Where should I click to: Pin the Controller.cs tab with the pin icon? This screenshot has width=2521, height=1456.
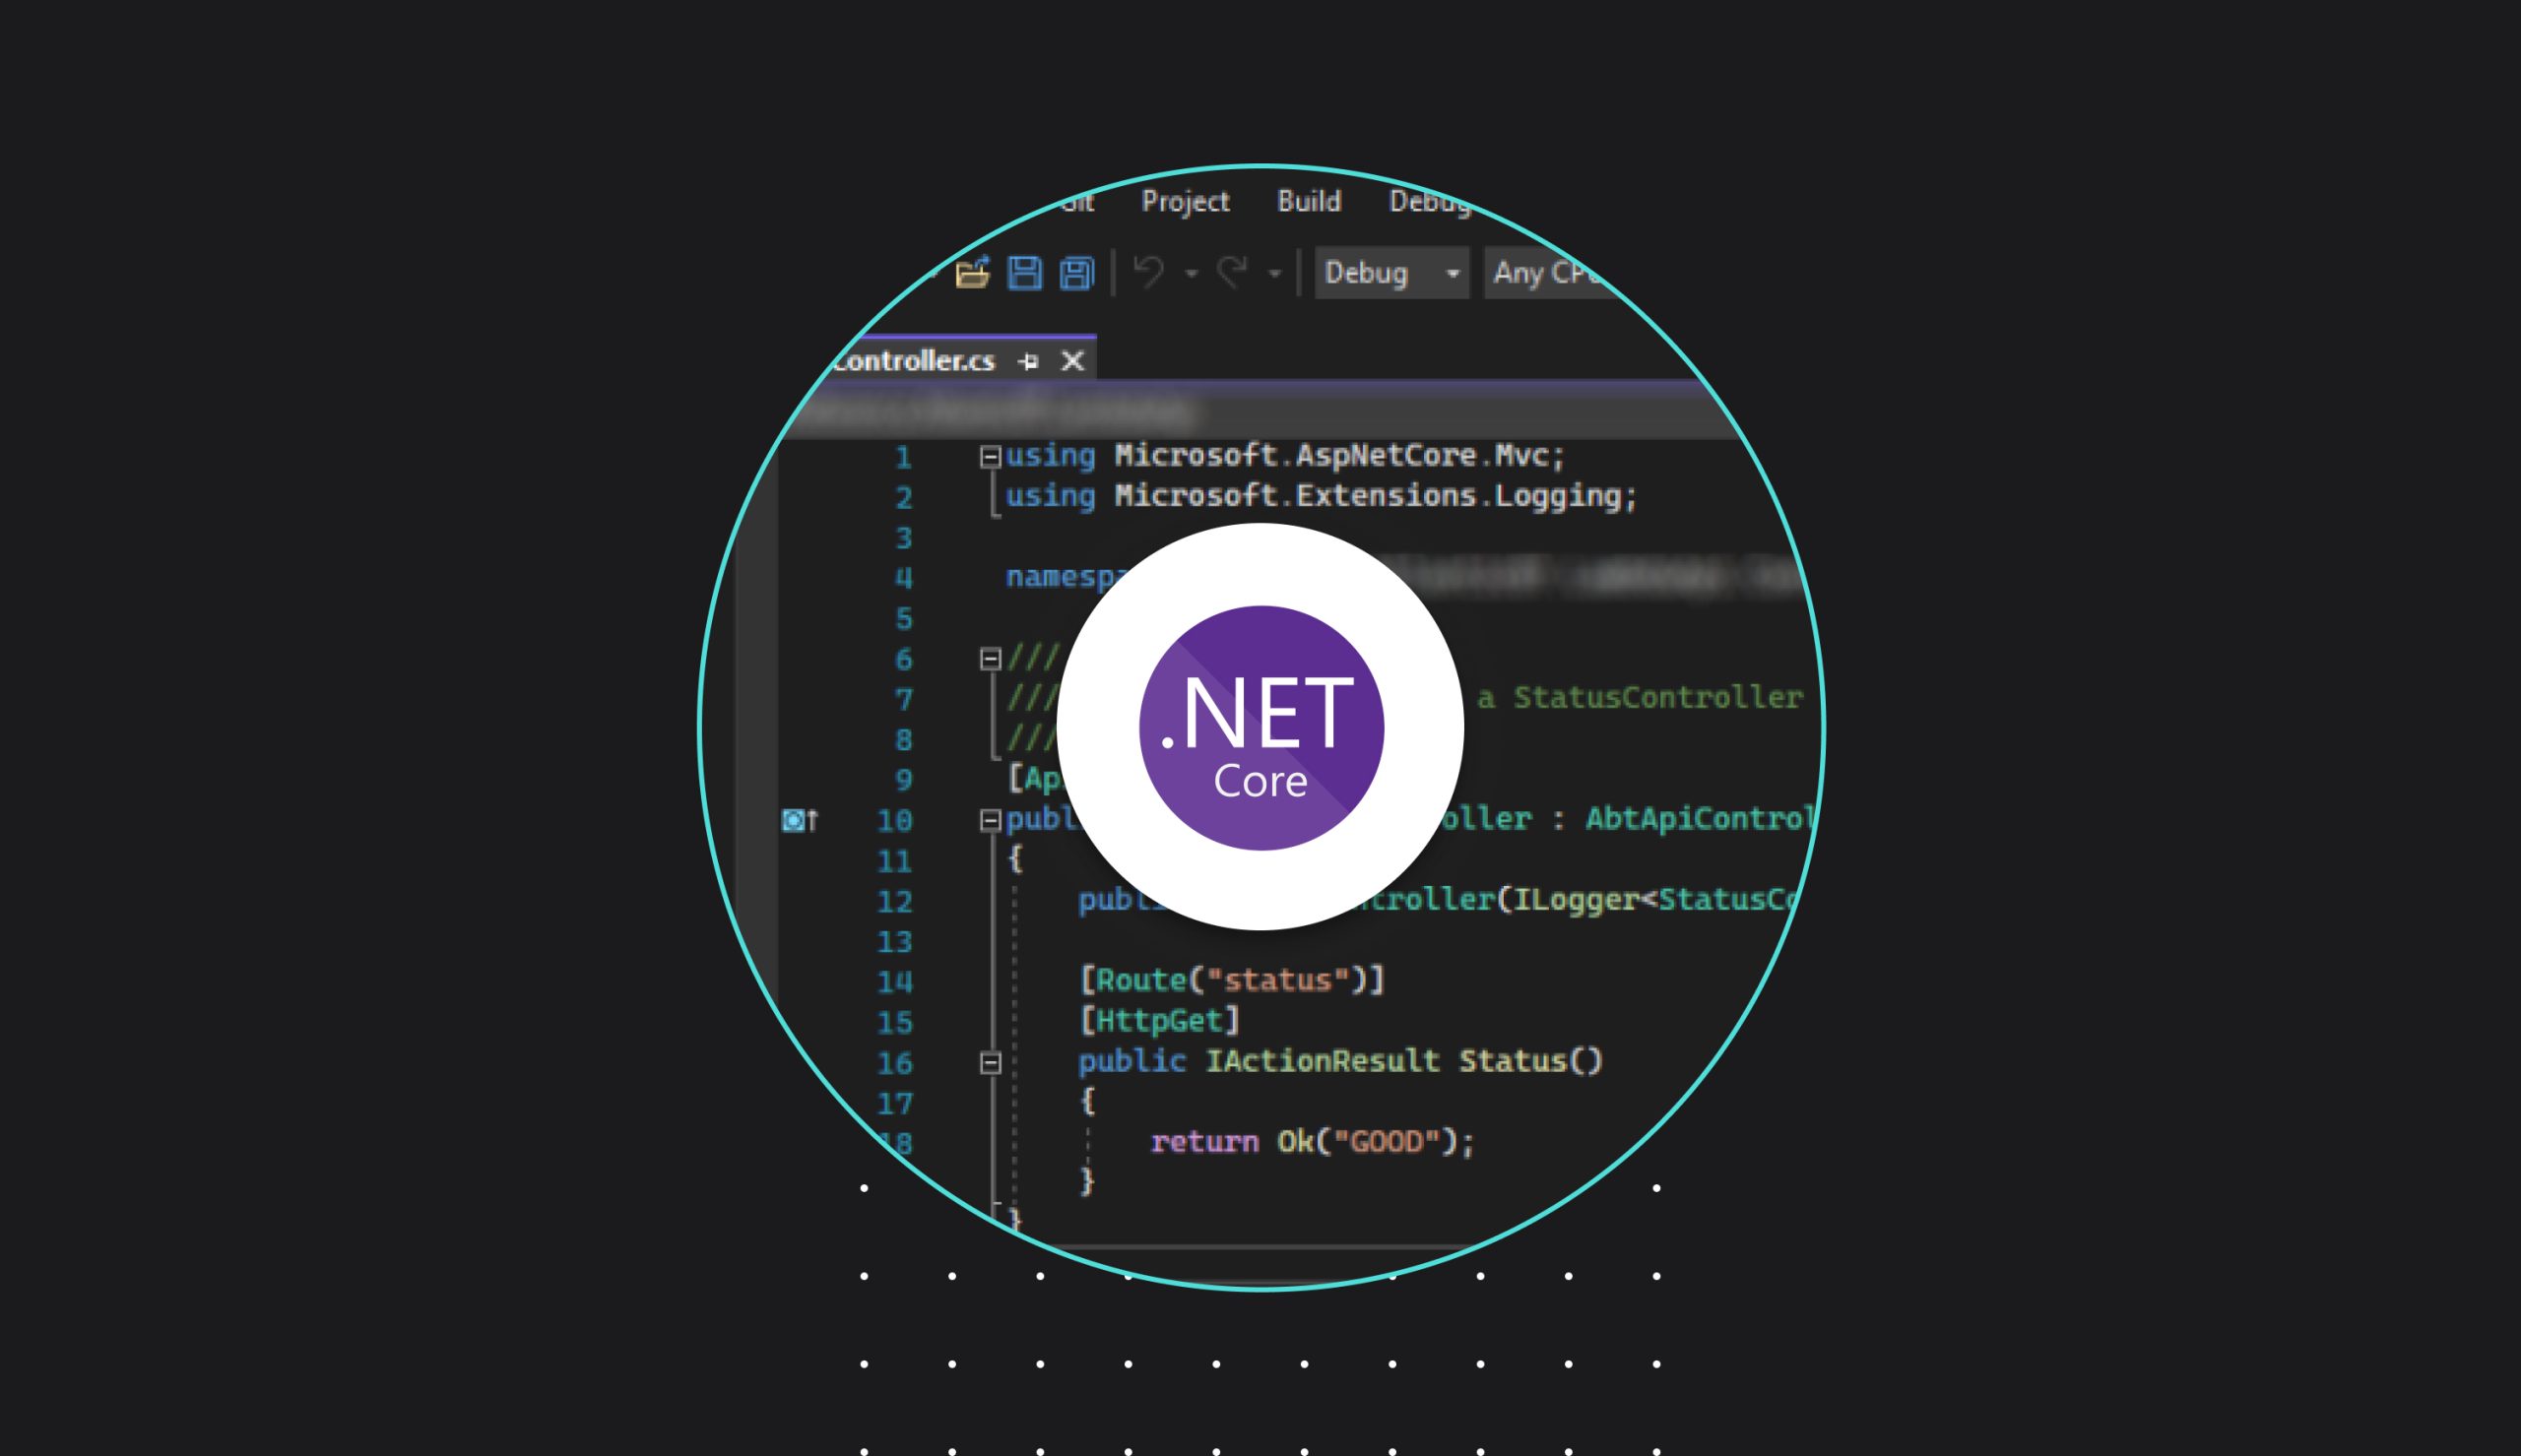(x=1028, y=361)
